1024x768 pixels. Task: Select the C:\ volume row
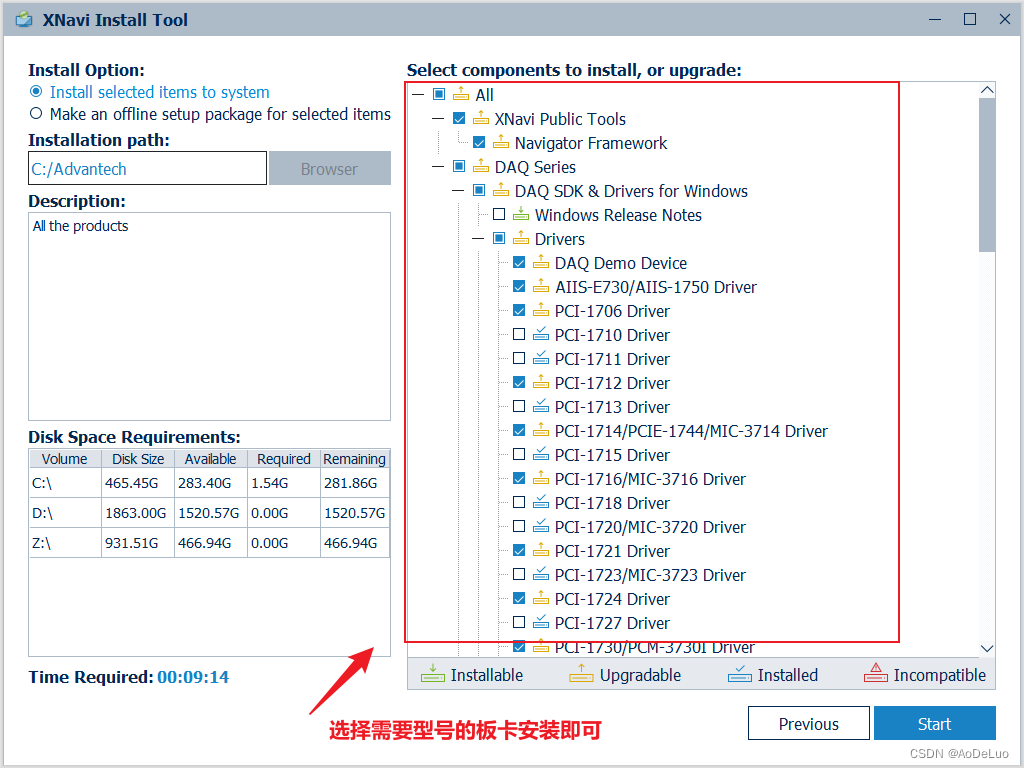point(209,483)
